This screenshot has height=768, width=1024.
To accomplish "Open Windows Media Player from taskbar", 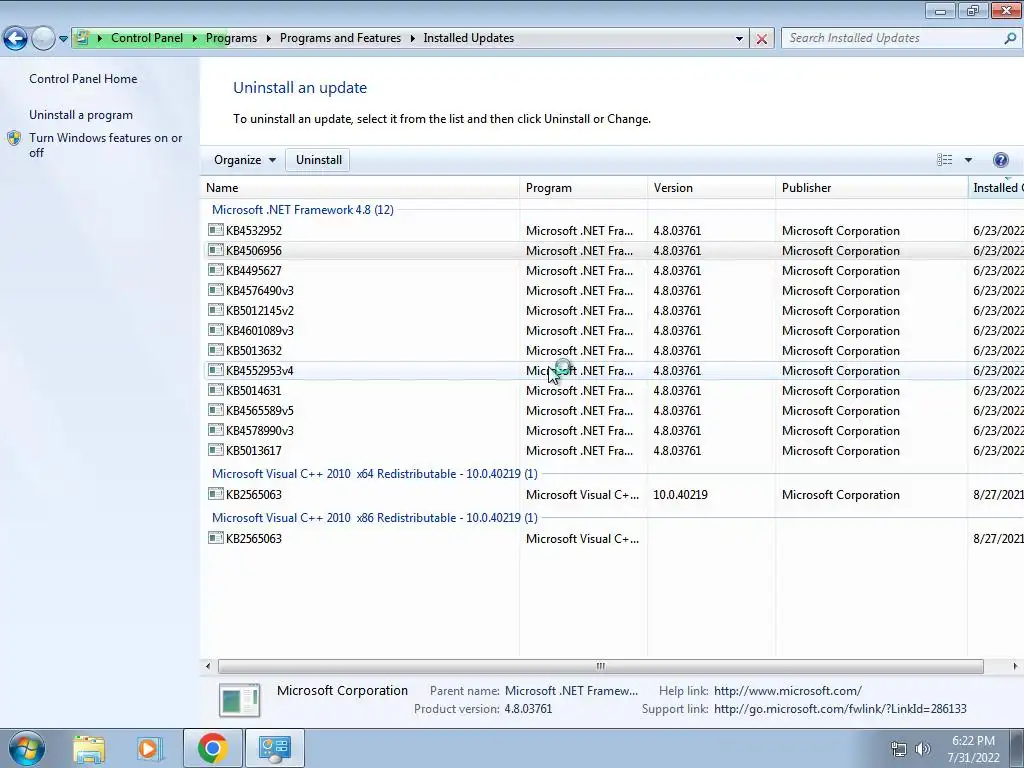I will 149,748.
